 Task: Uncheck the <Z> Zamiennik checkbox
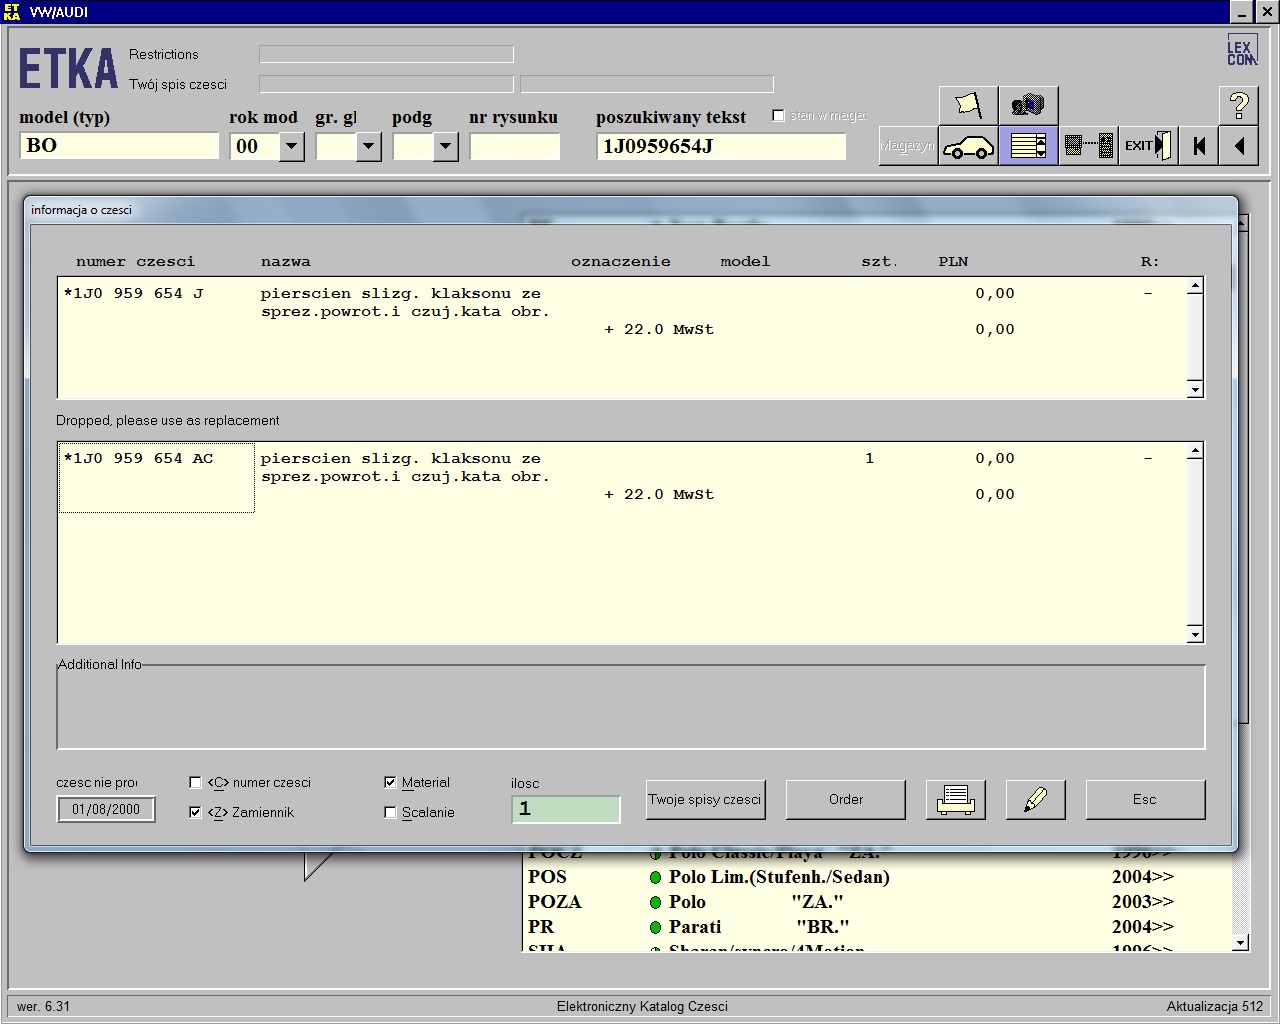[195, 813]
